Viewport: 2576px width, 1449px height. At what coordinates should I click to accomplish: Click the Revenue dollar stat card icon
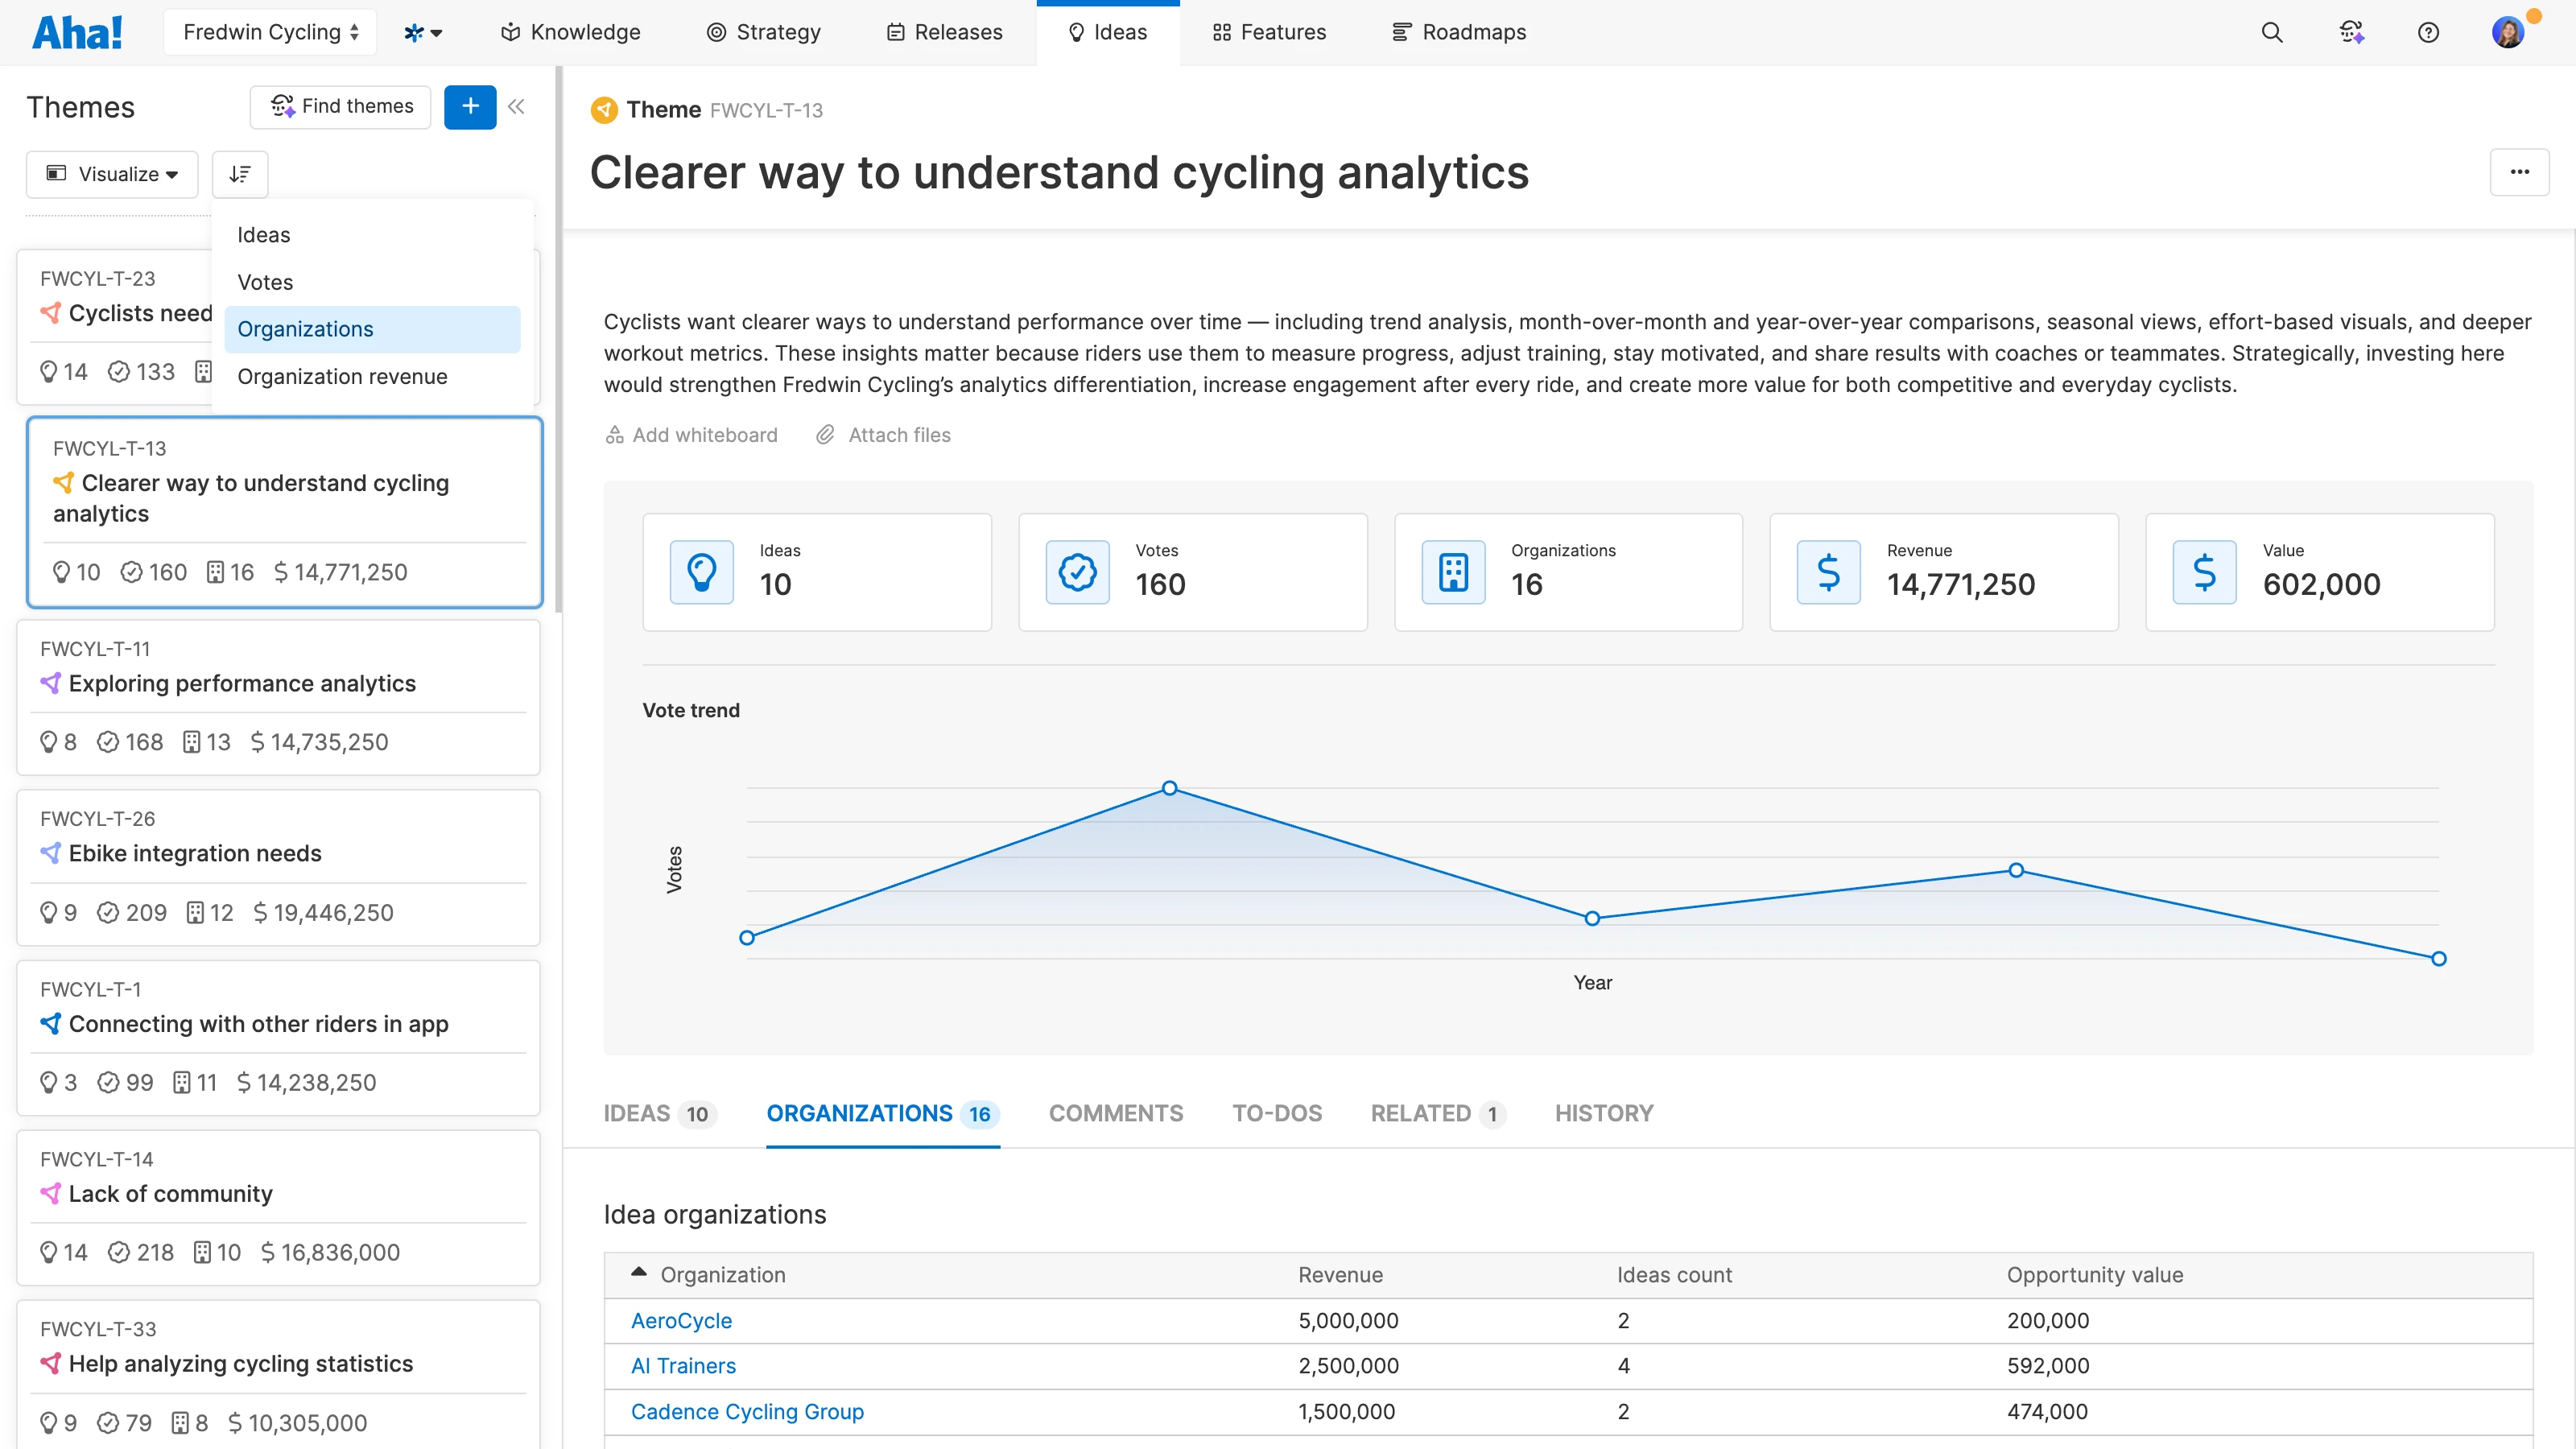1828,572
